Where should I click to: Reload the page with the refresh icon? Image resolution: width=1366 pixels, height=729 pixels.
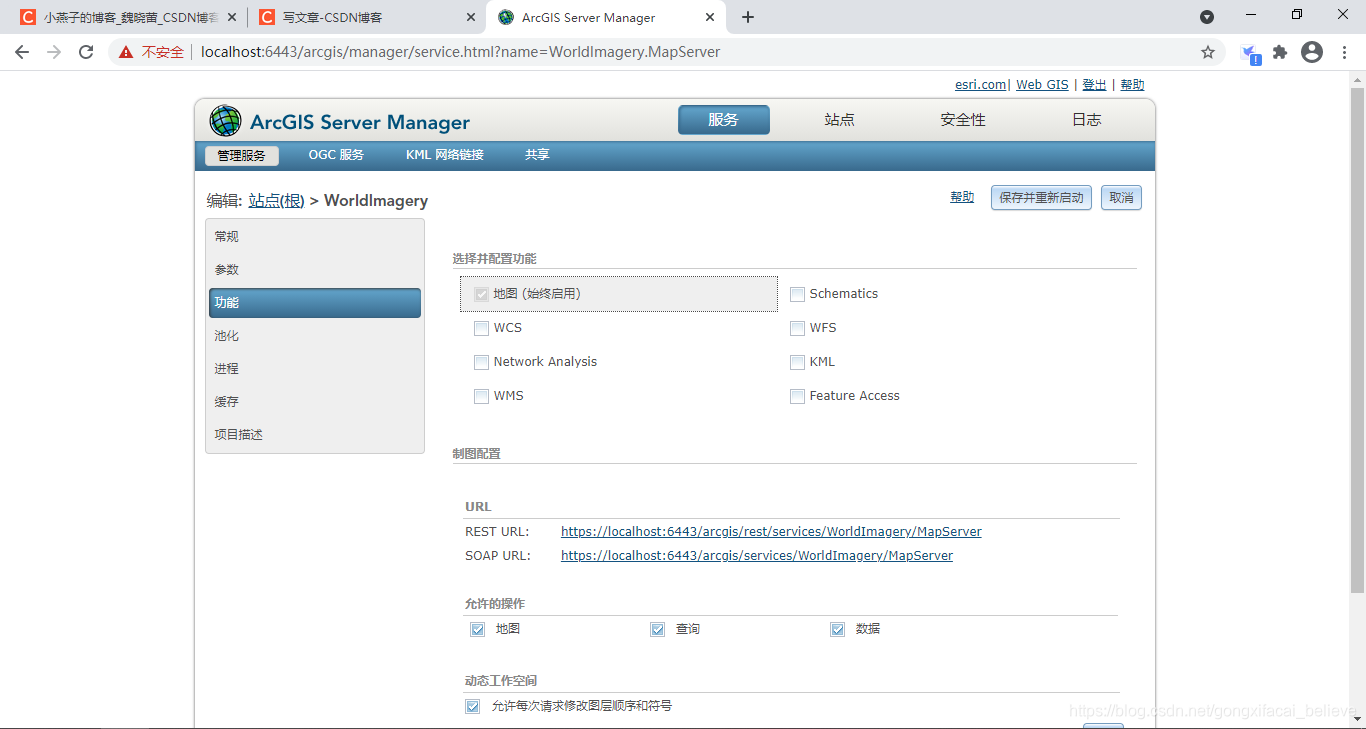tap(86, 52)
